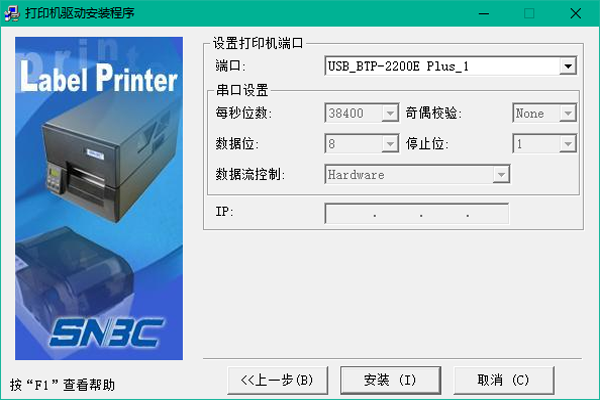The height and width of the screenshot is (400, 600).
Task: Click the 设置打印机端口 group title
Action: point(258,43)
